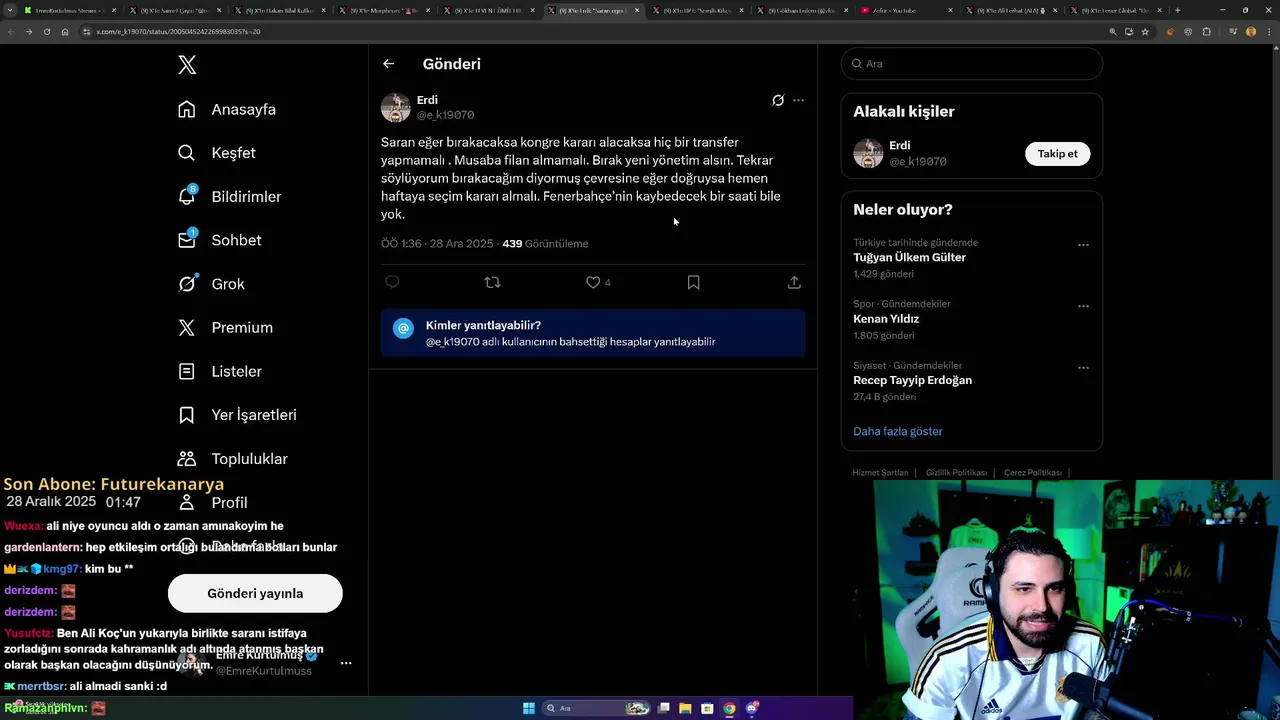The height and width of the screenshot is (720, 1280).
Task: Open Microsoft Store from taskbar
Action: click(707, 708)
